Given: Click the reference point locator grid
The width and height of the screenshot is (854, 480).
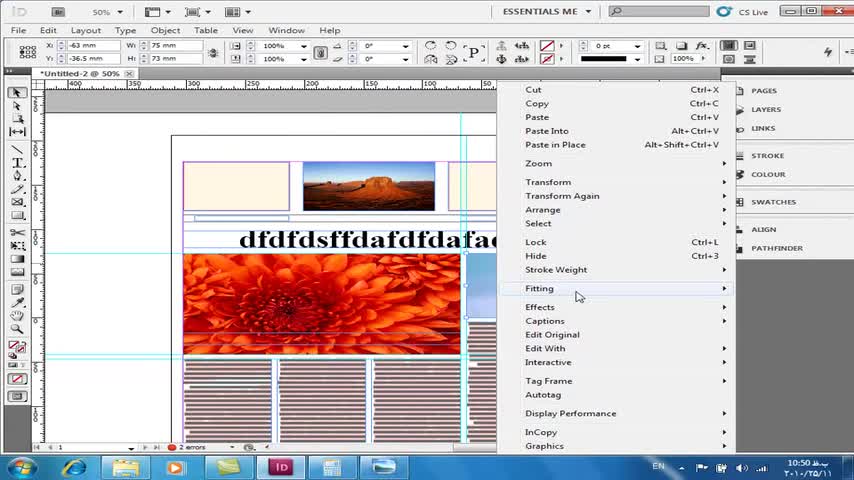Looking at the screenshot, I should click(x=27, y=52).
